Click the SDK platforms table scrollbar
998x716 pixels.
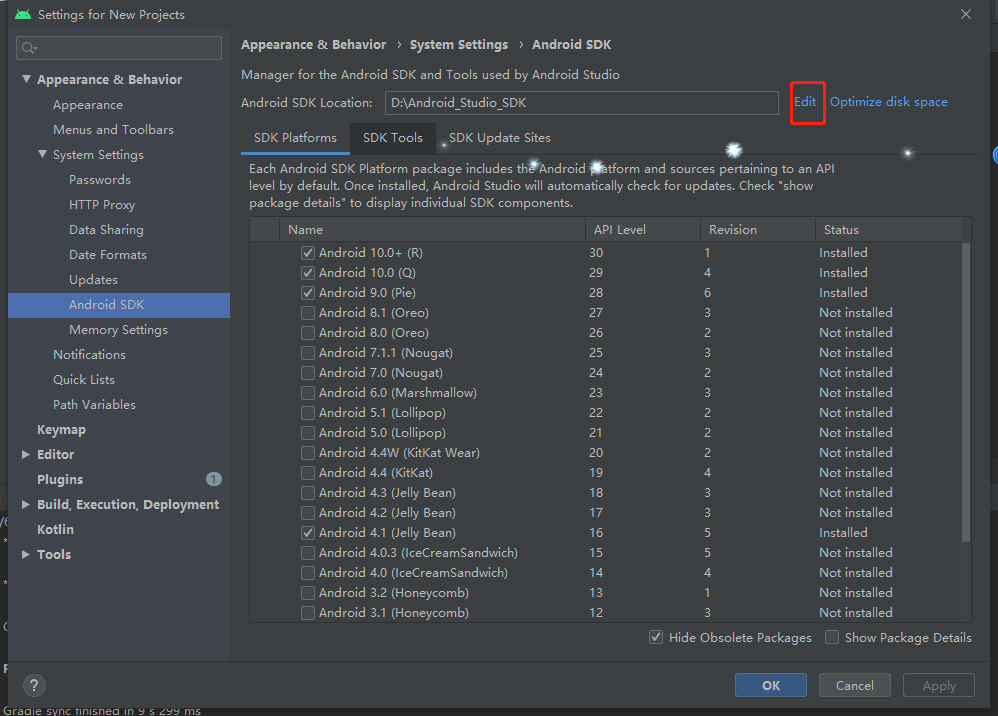point(966,391)
